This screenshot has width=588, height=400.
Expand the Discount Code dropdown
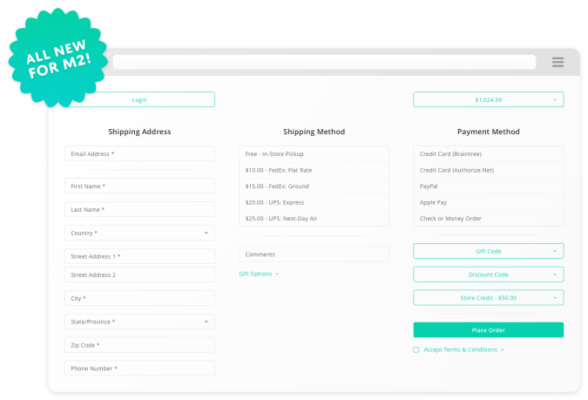pos(488,274)
